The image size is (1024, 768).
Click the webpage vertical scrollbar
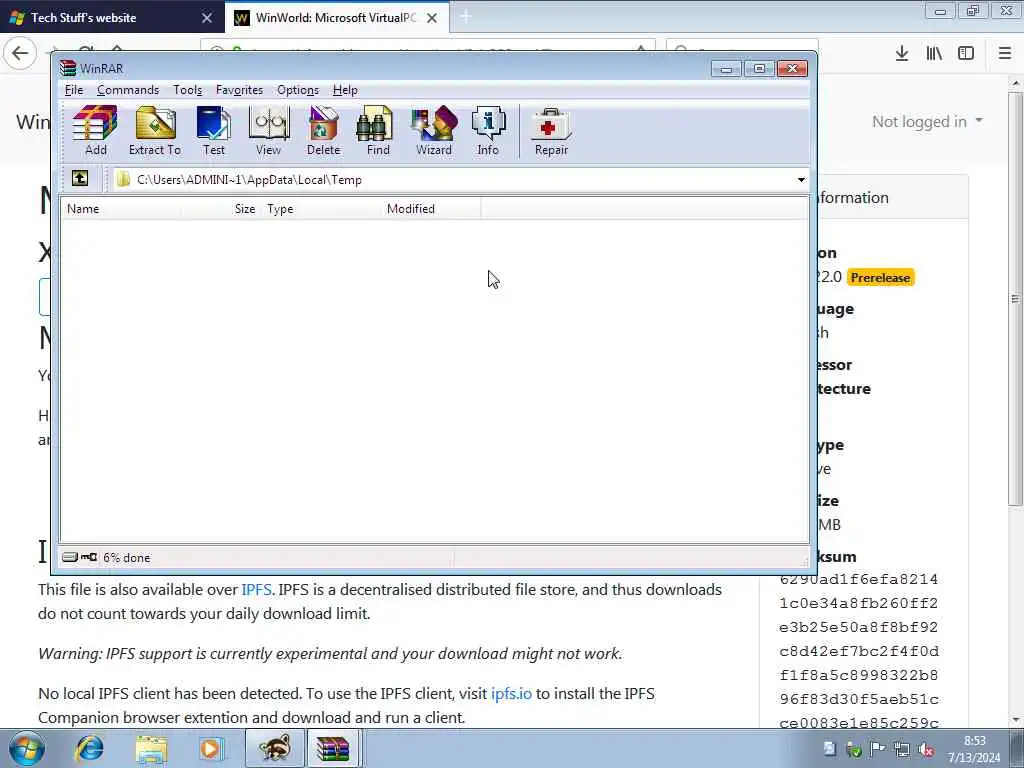(x=1015, y=298)
